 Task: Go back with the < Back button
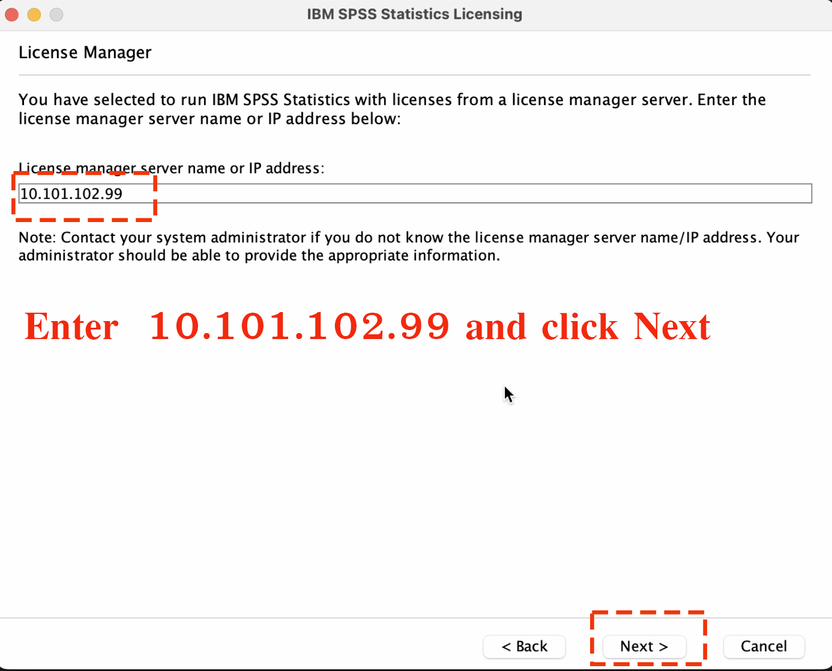click(x=524, y=647)
